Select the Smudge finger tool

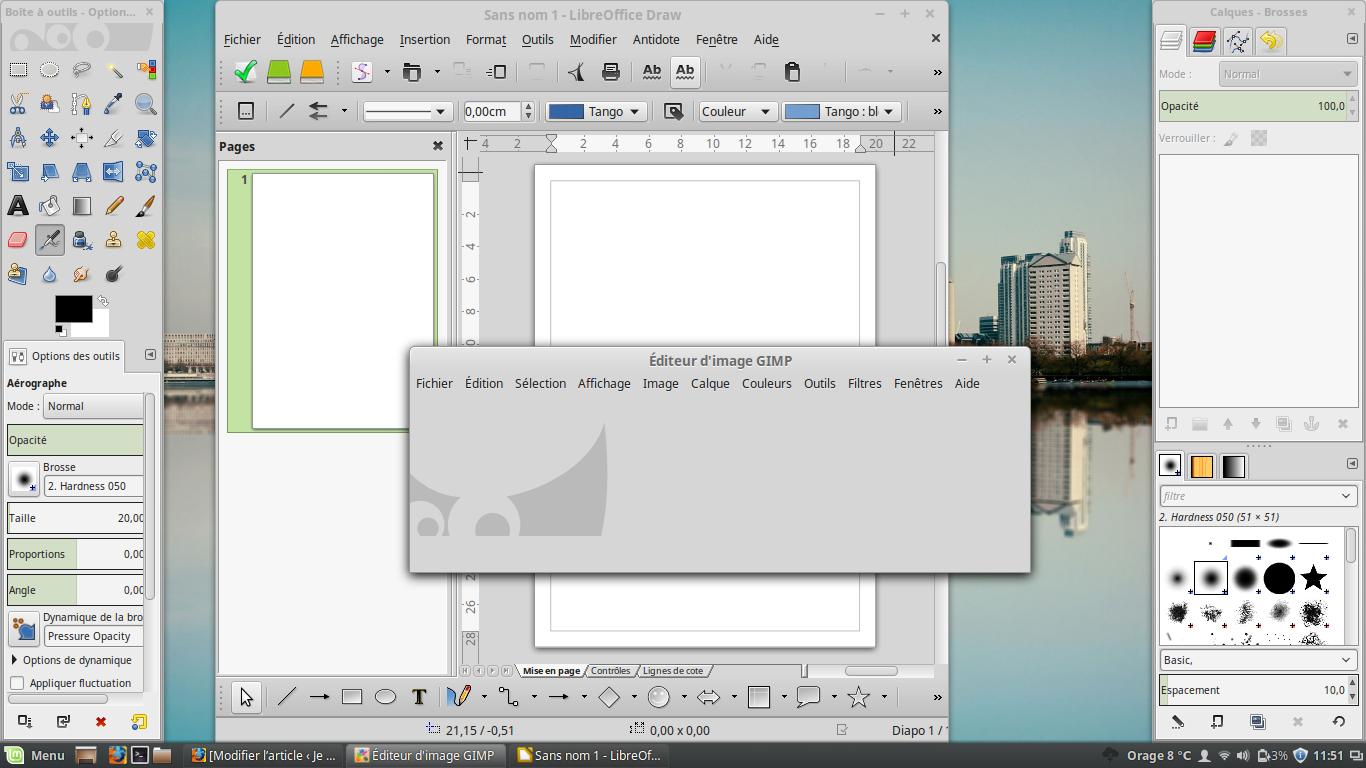pos(82,274)
